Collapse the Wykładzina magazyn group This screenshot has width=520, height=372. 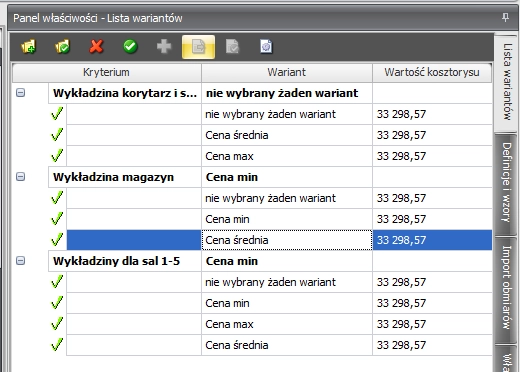click(21, 177)
